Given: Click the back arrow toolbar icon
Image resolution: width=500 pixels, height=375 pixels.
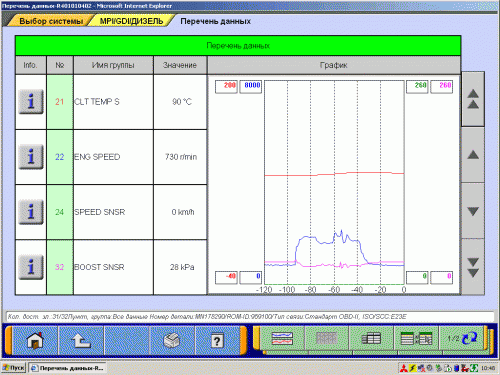Looking at the screenshot, I should pos(81,340).
